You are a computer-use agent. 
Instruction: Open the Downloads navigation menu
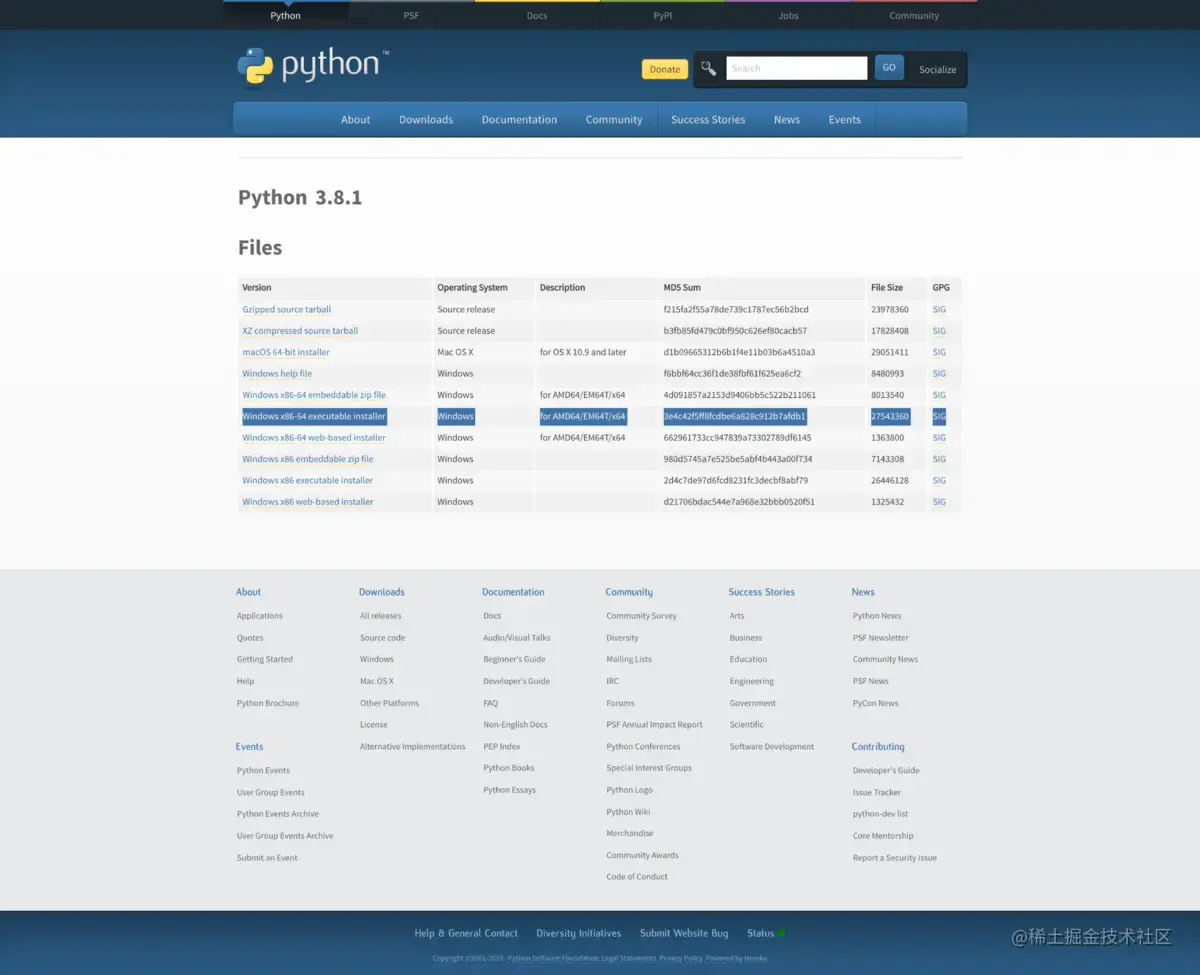(x=426, y=119)
